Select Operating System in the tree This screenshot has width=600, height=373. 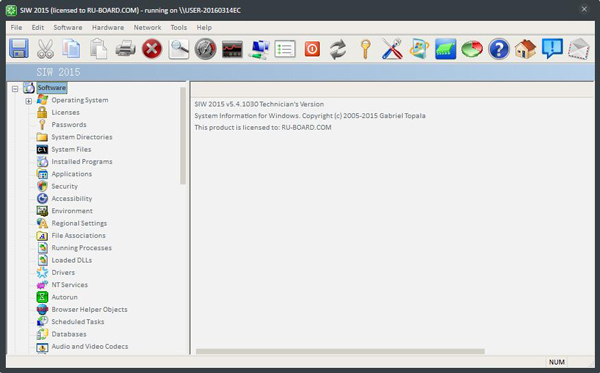tap(80, 100)
